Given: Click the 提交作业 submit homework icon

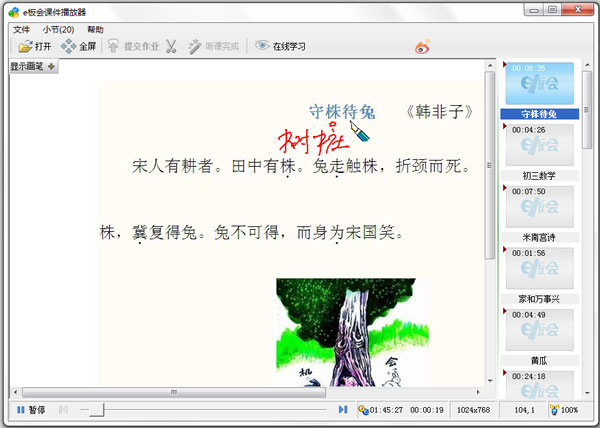Looking at the screenshot, I should (x=114, y=46).
